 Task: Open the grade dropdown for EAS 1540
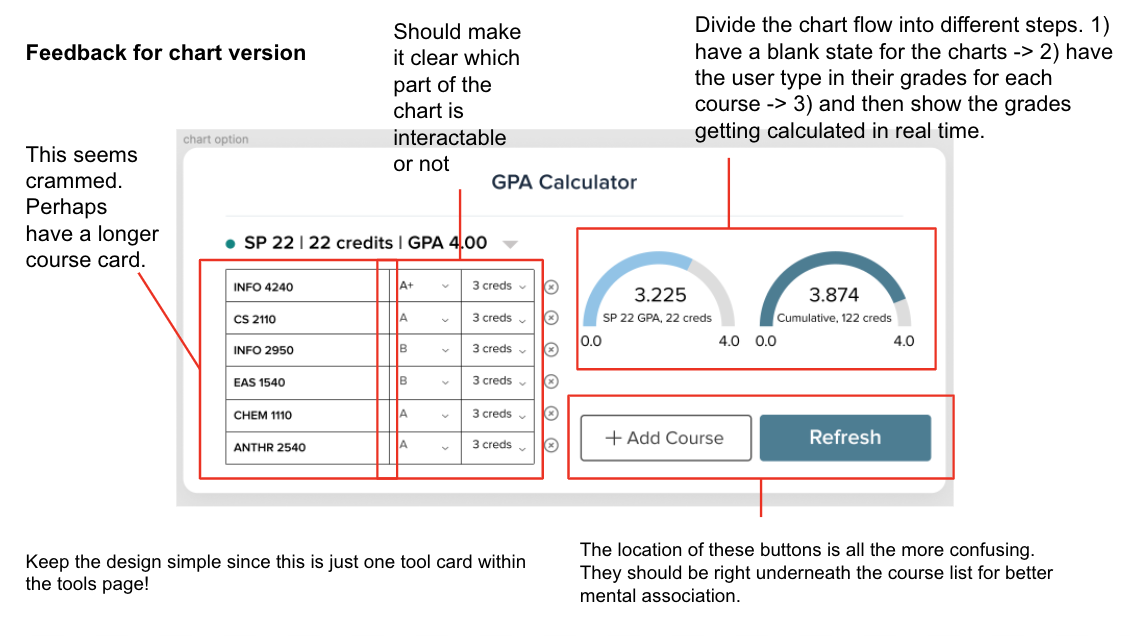pos(425,382)
